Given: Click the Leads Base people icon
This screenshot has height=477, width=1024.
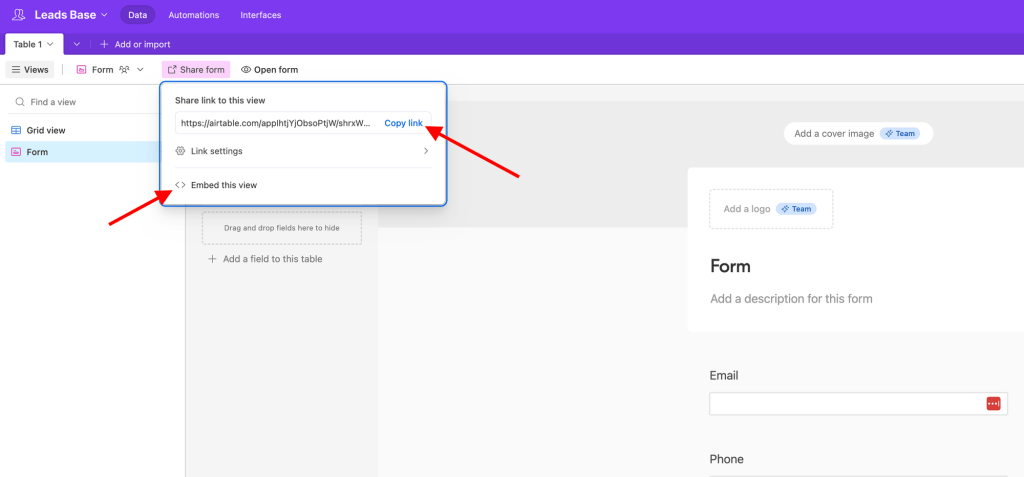Looking at the screenshot, I should coord(18,14).
